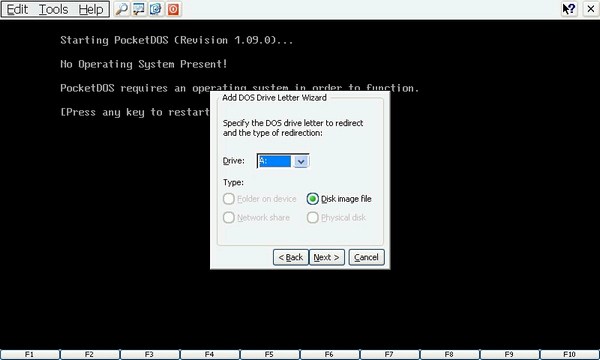Image resolution: width=600 pixels, height=360 pixels.
Task: Click the red power toolbar icon
Action: coord(173,9)
